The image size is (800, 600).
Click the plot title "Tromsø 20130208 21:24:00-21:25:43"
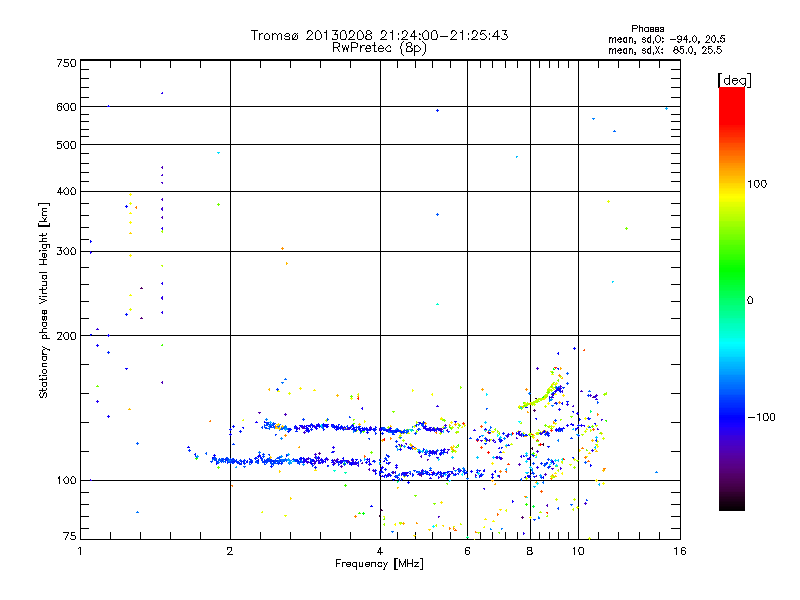coord(379,35)
